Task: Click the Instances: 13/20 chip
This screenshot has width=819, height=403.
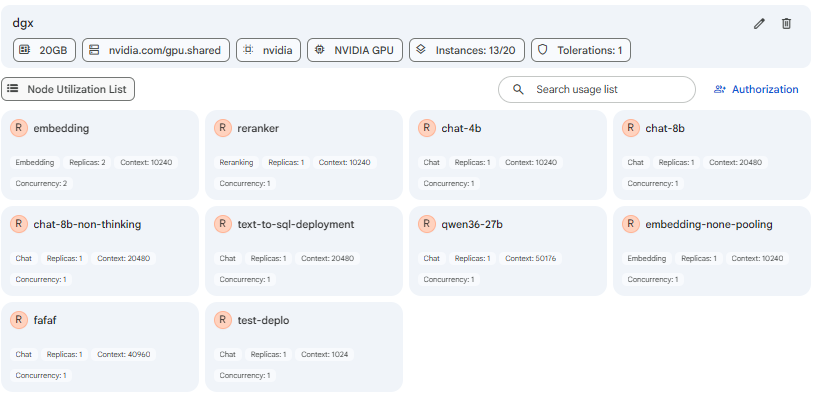Action: [x=466, y=50]
